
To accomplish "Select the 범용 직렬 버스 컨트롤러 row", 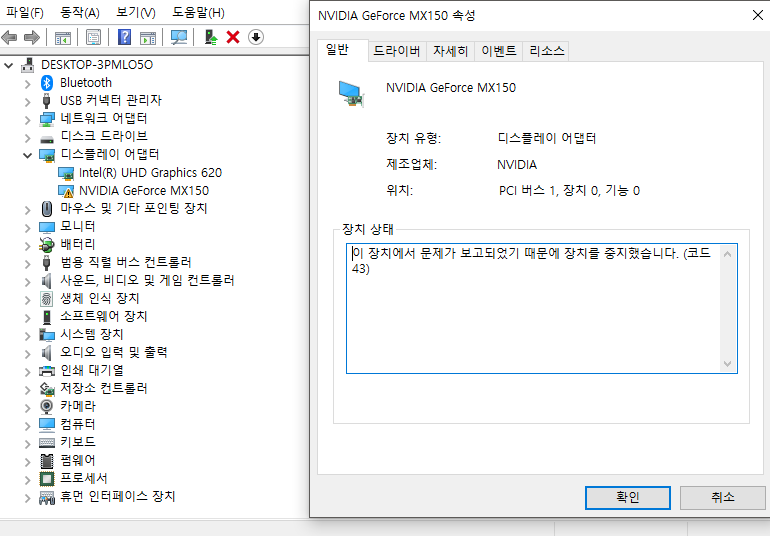I will (x=126, y=262).
